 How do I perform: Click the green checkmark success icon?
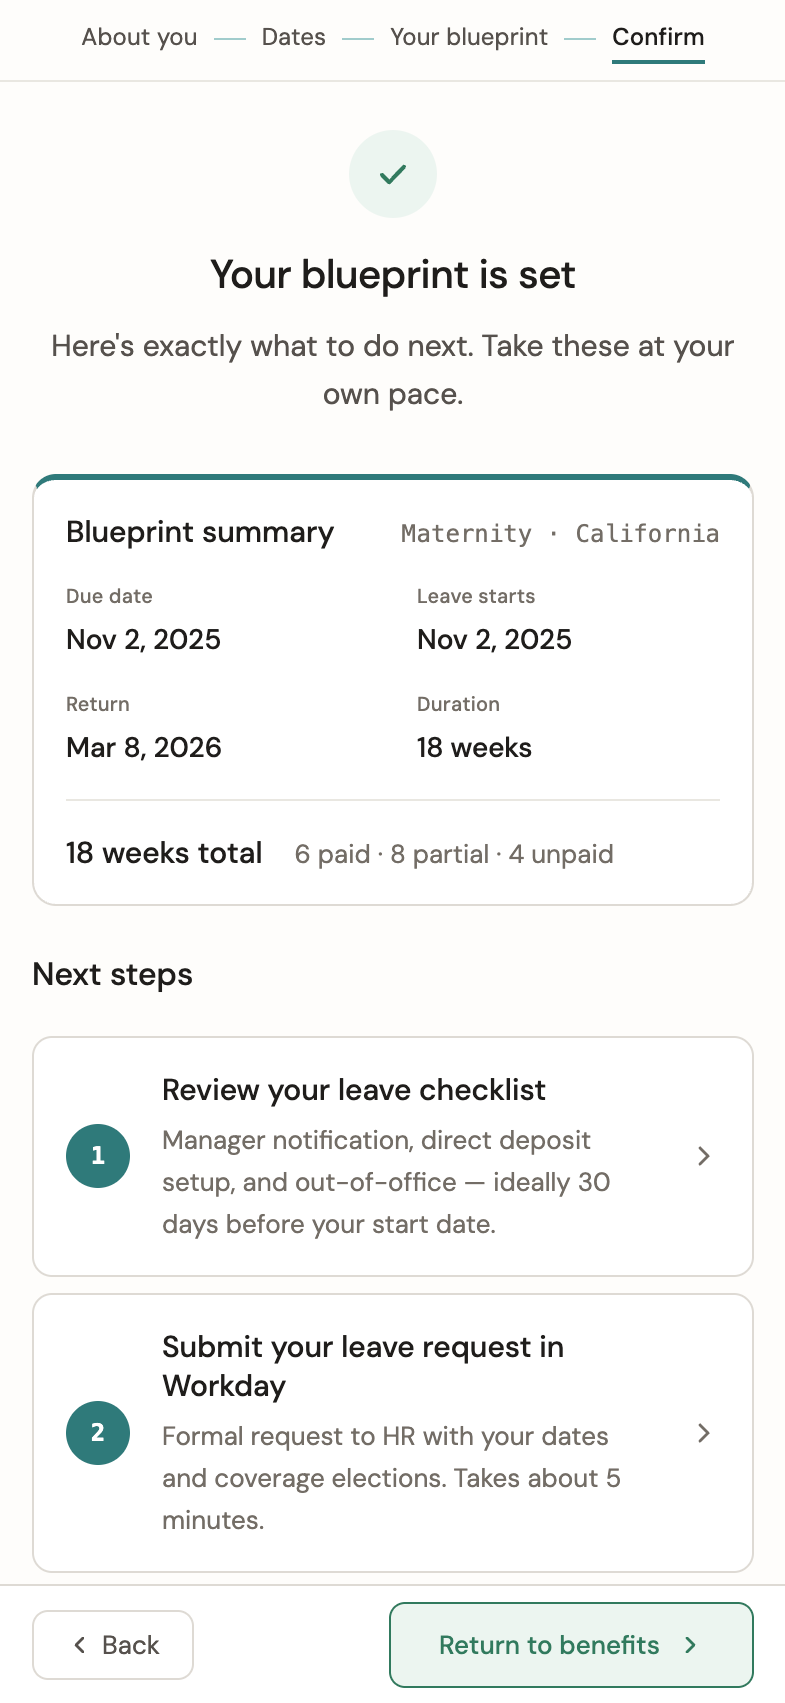pos(392,173)
